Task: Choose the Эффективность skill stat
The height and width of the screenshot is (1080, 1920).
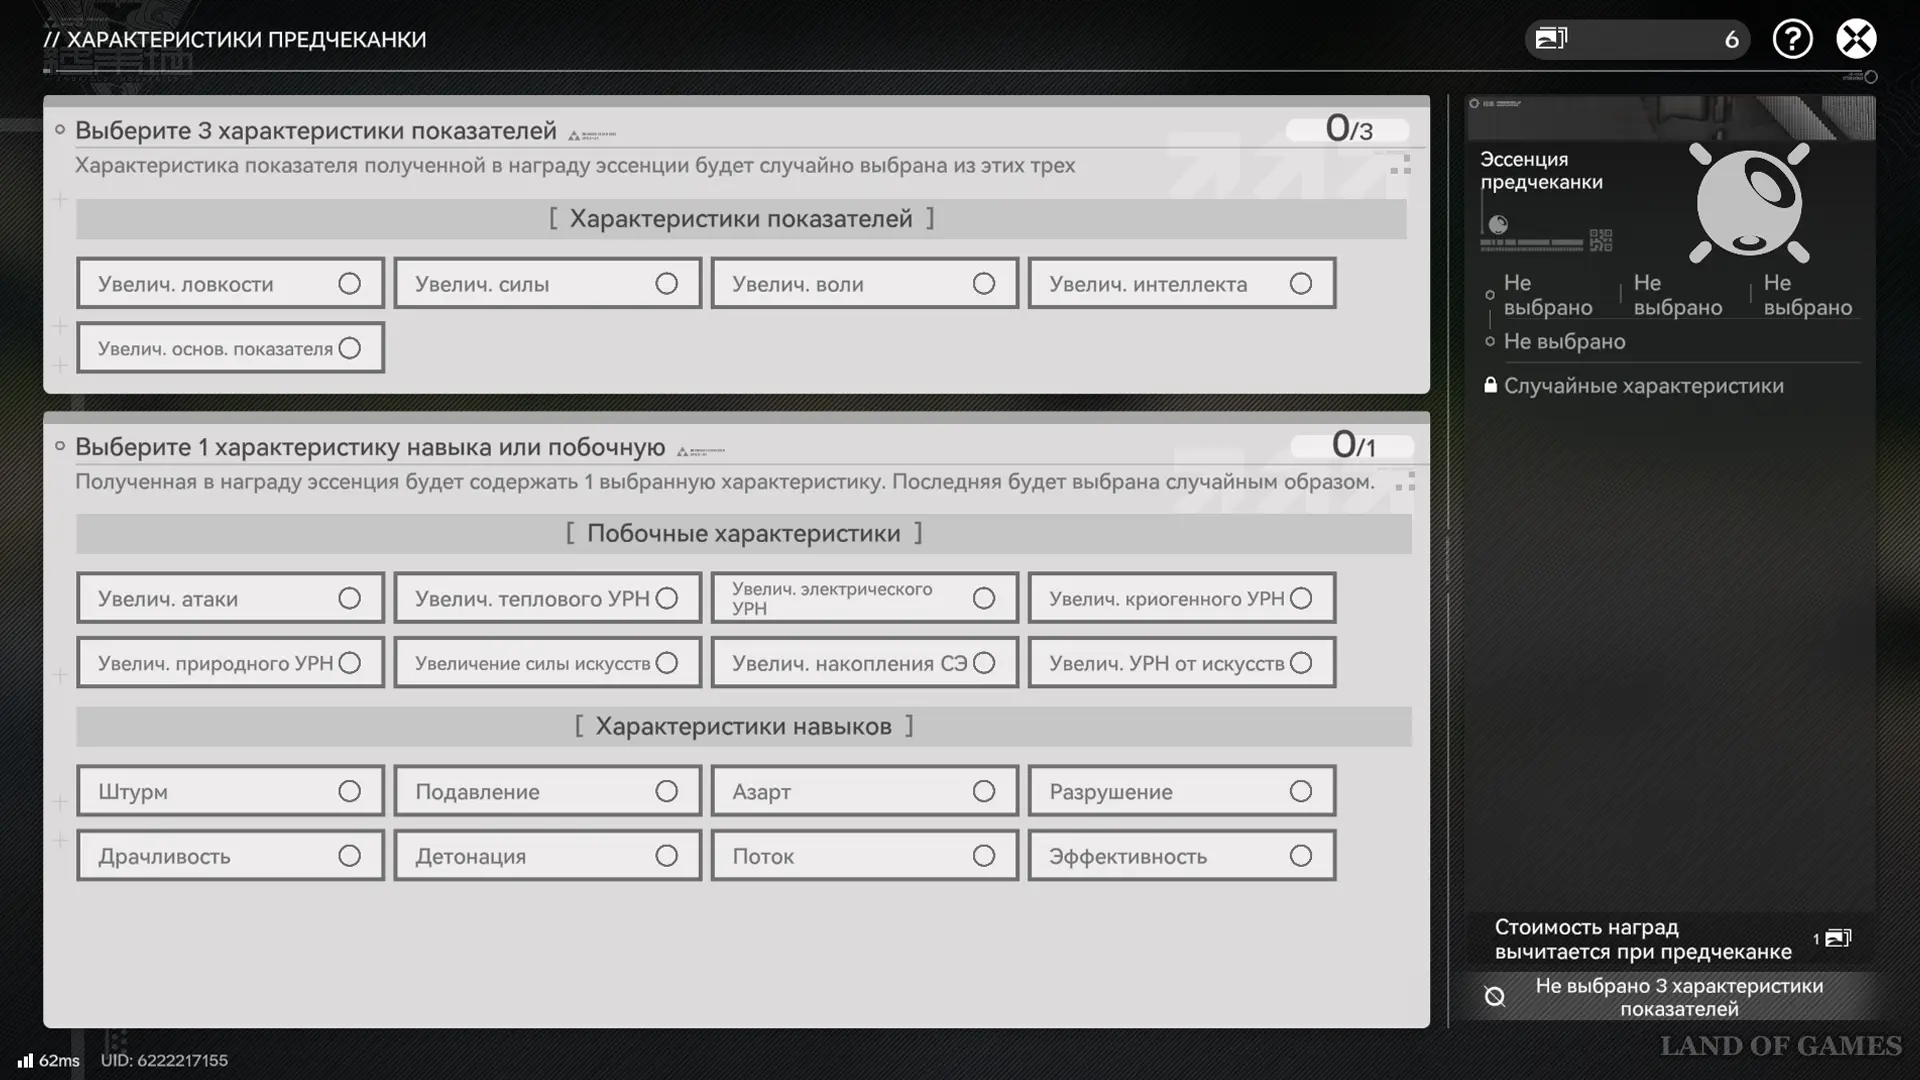Action: click(x=1181, y=856)
